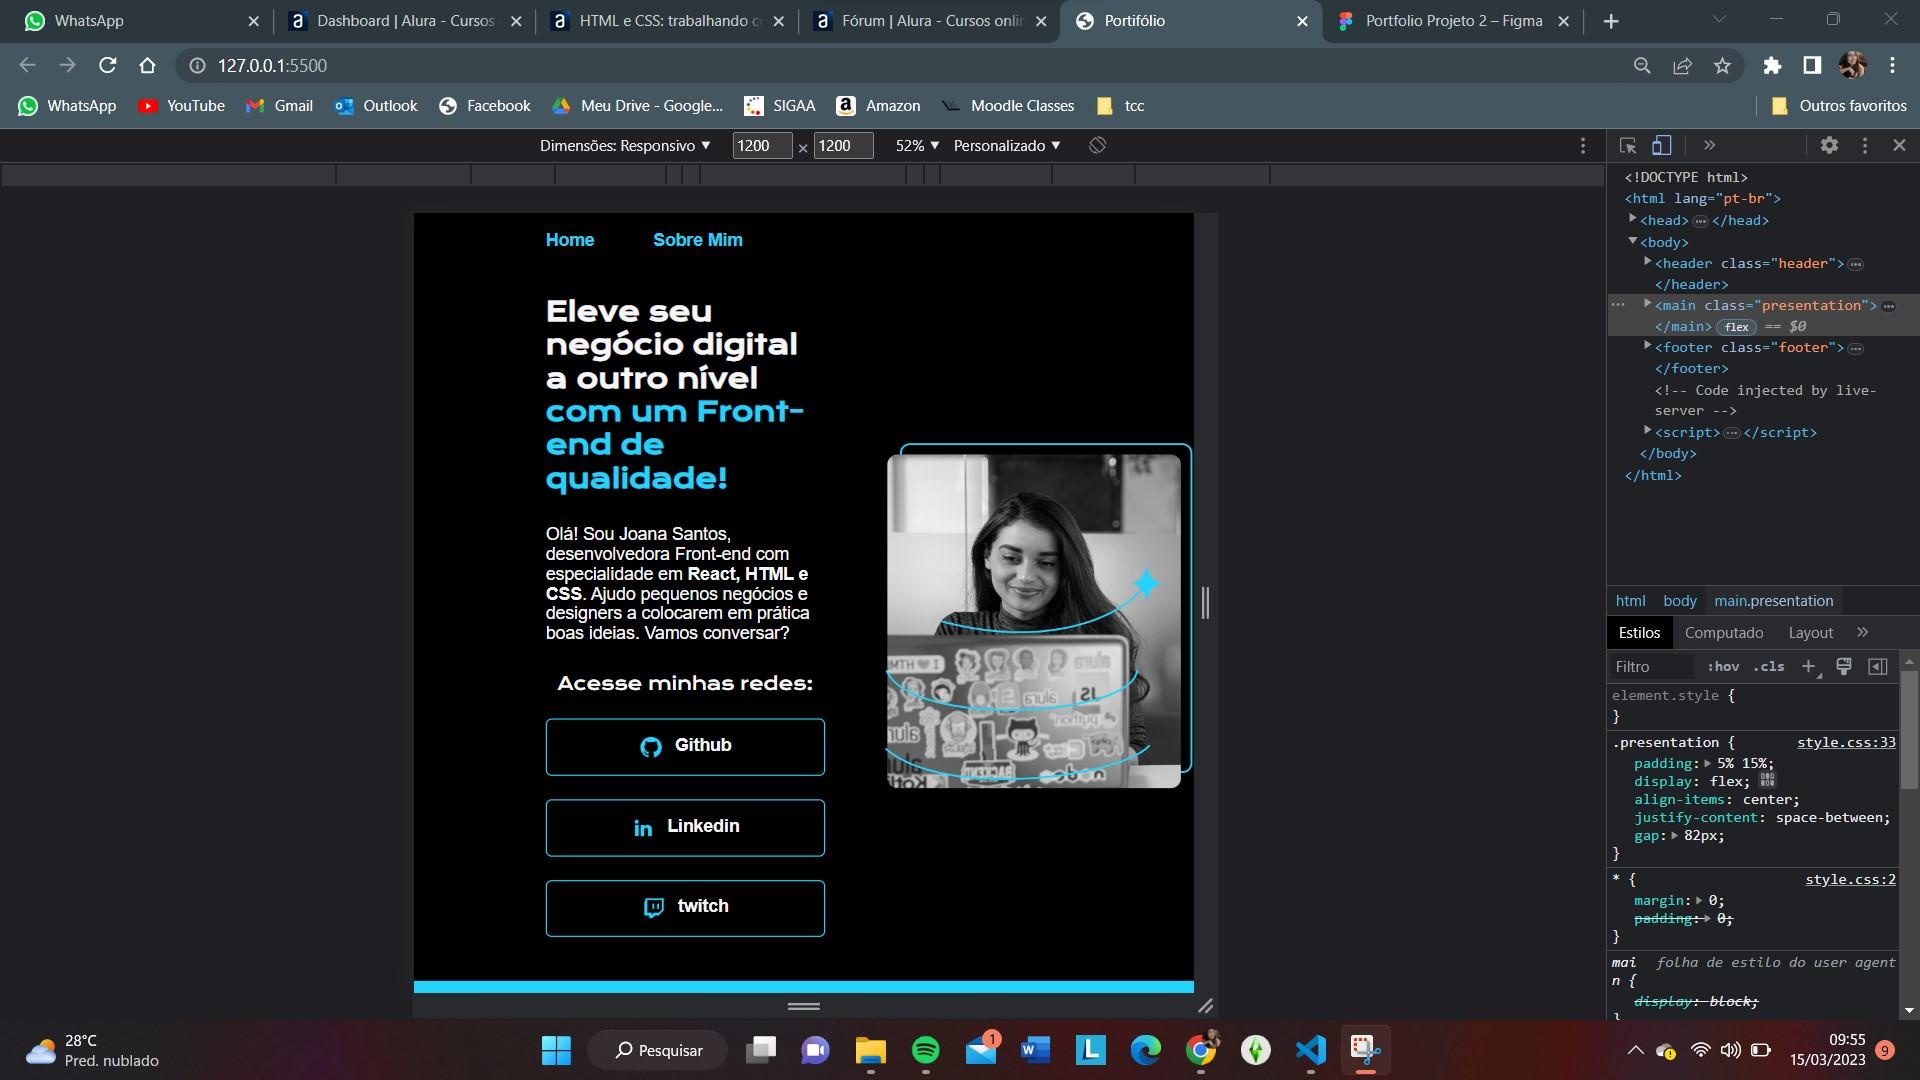Screen dimensions: 1920x1080
Task: Click the Home link on the page
Action: click(570, 240)
